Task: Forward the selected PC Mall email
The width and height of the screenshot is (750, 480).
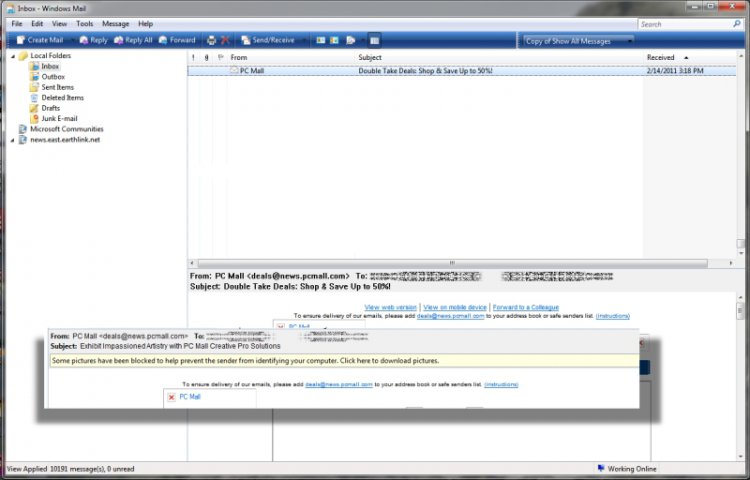Action: pyautogui.click(x=177, y=40)
